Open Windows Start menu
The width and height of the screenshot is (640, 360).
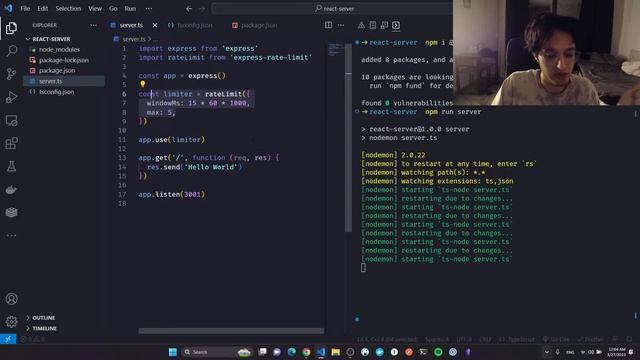173,352
